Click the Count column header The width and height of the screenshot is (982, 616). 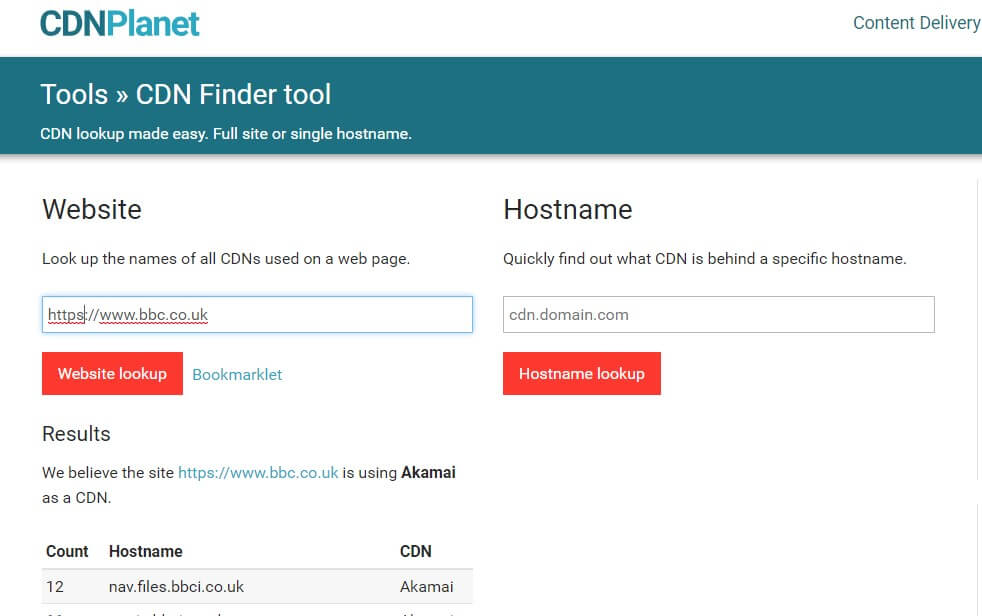(67, 551)
